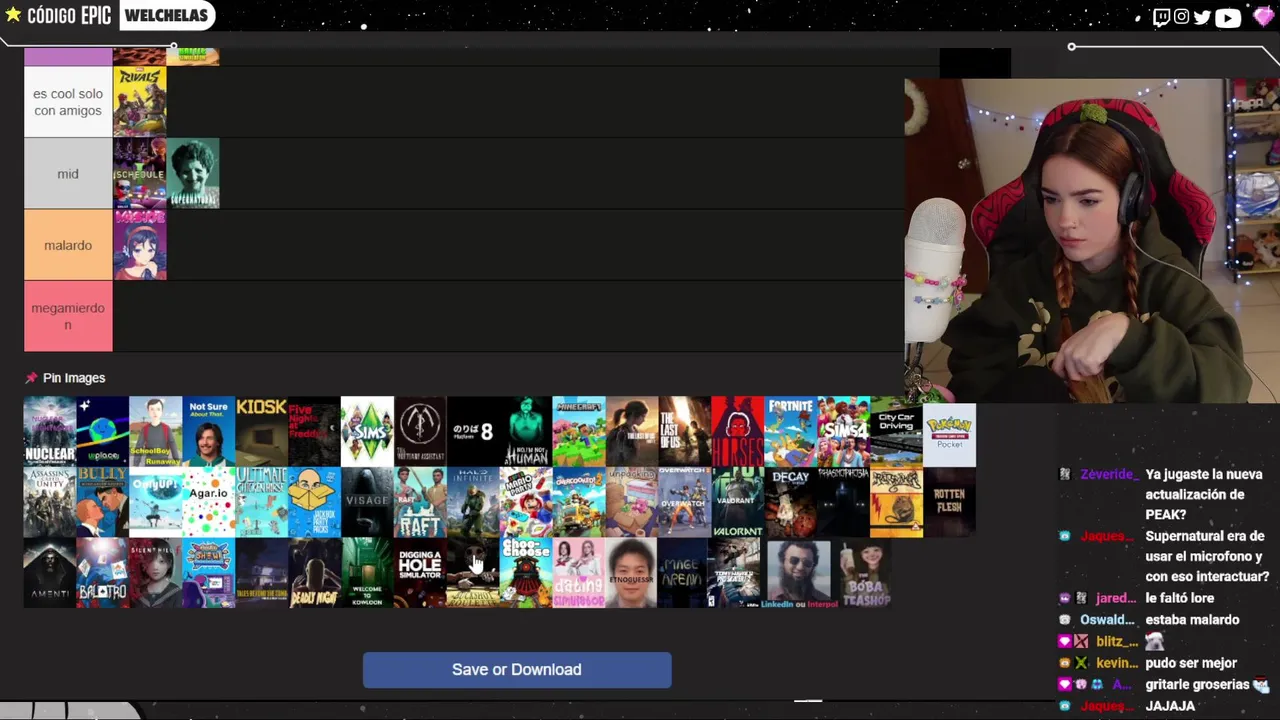Select the SchoolBoy Runaway image
Screen dimensions: 1280x720
[156, 432]
